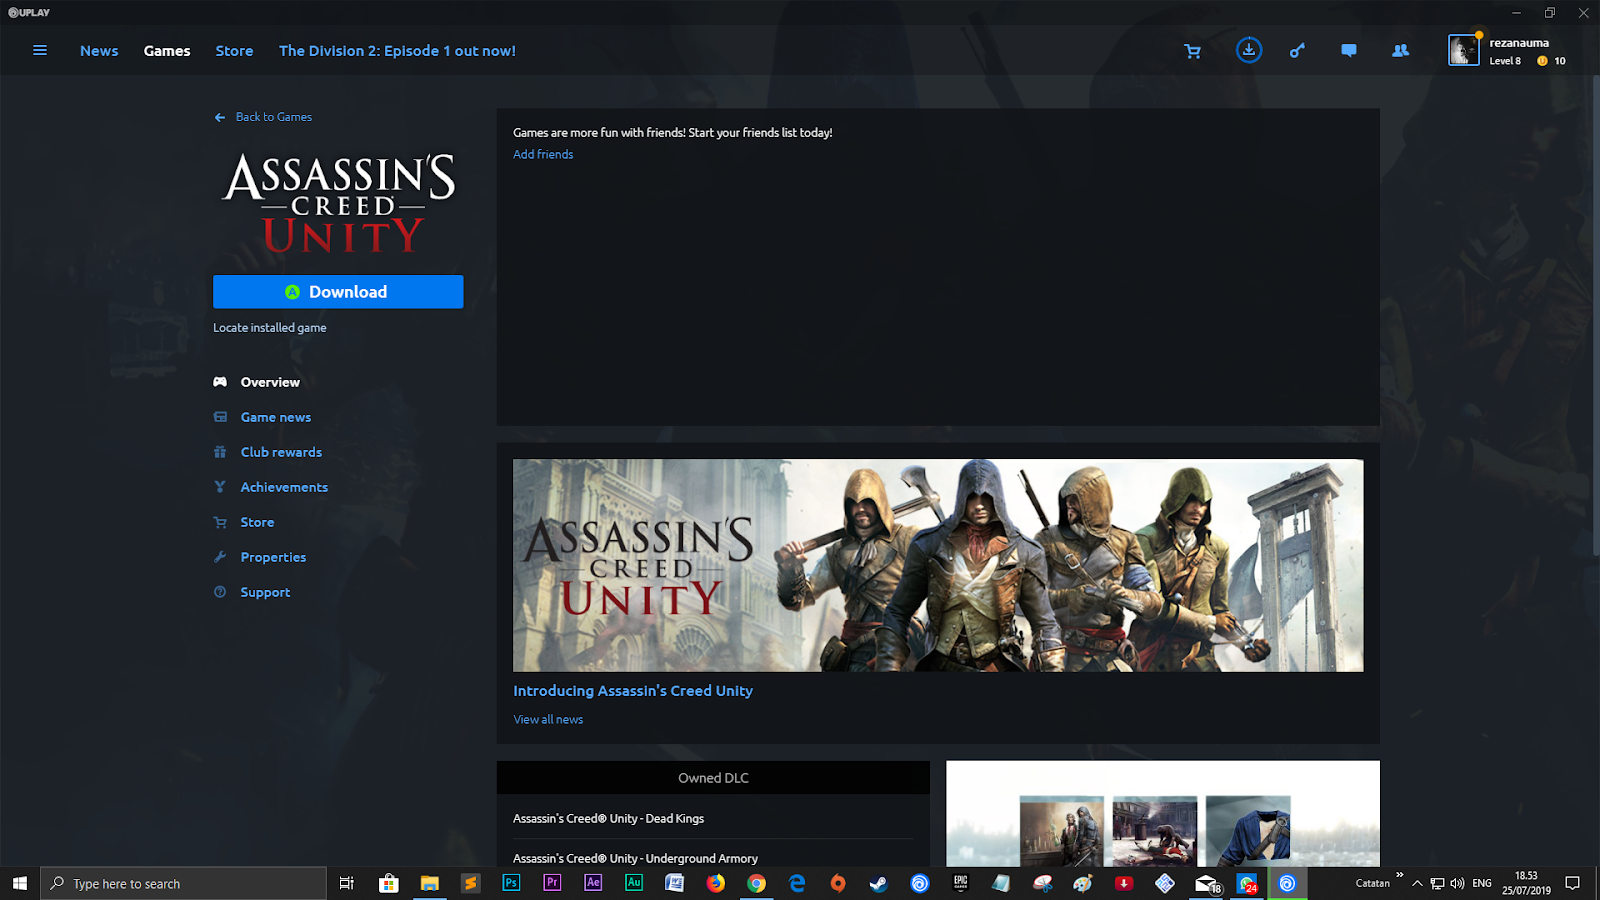Image resolution: width=1600 pixels, height=900 pixels.
Task: Click the Owned DLC header
Action: 713,778
